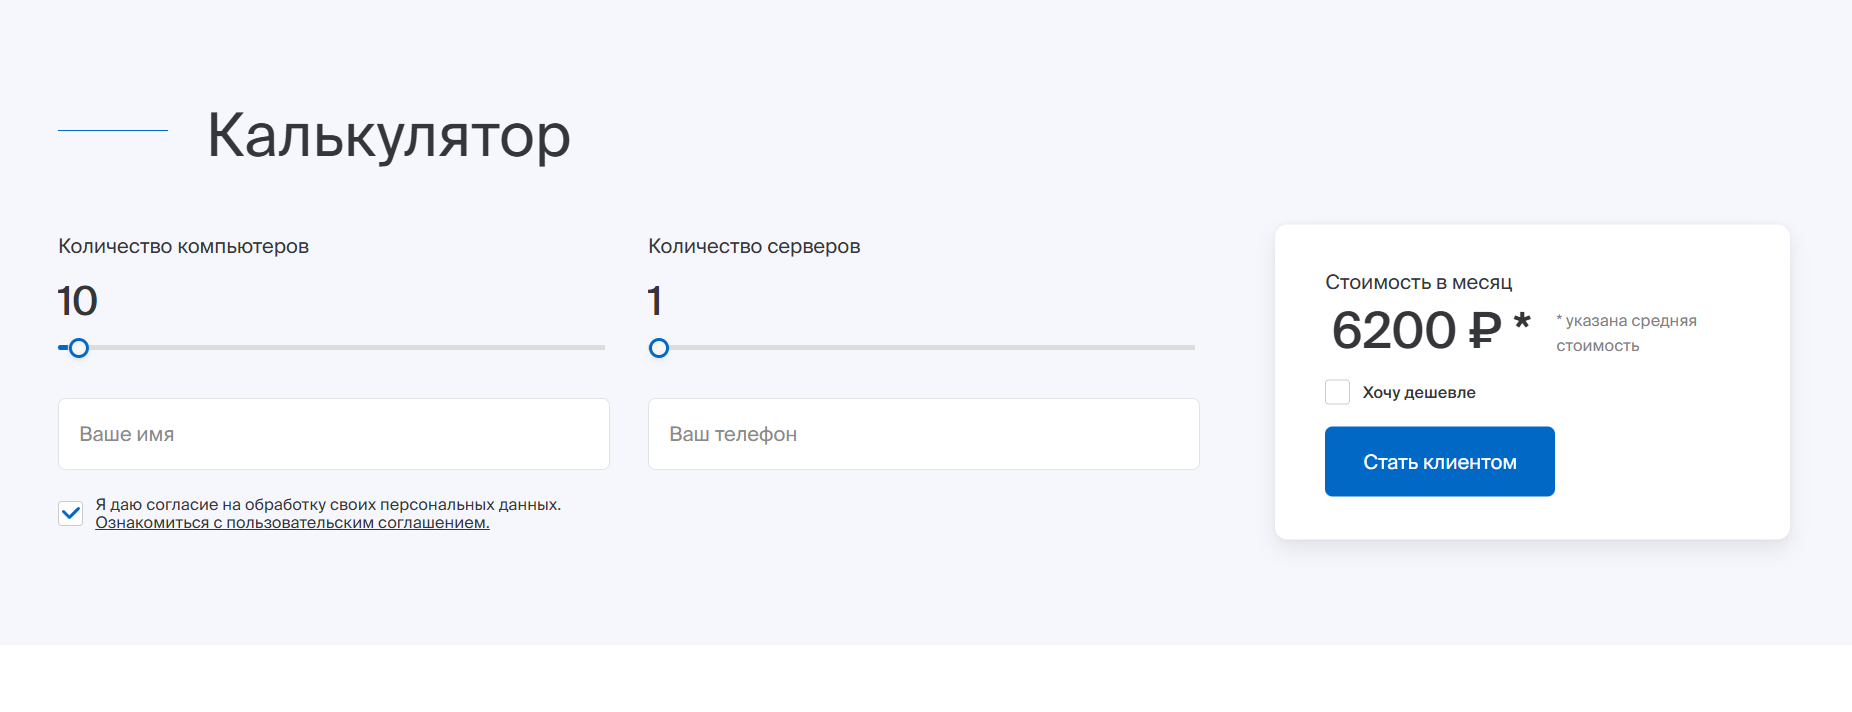The width and height of the screenshot is (1852, 712).
Task: Click the servers value "1"
Action: coord(655,301)
